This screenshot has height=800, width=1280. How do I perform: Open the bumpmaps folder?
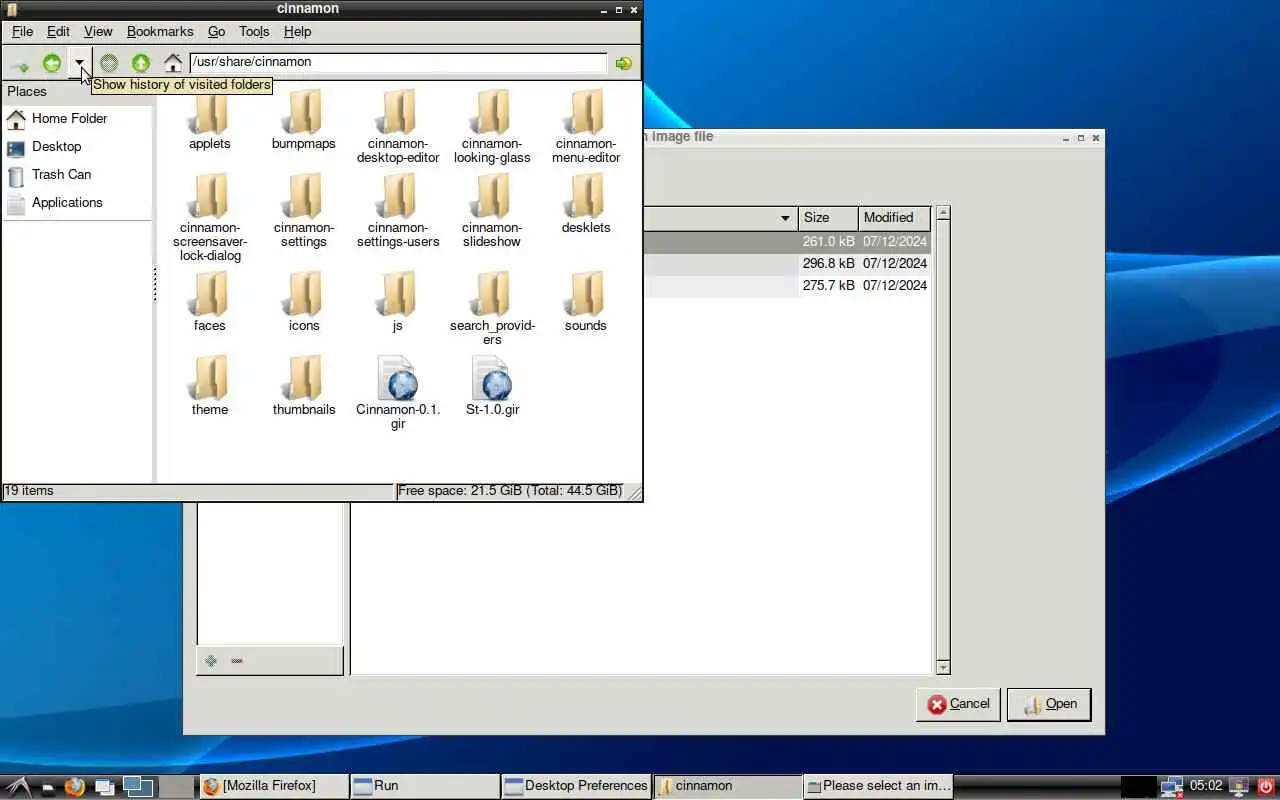coord(304,120)
